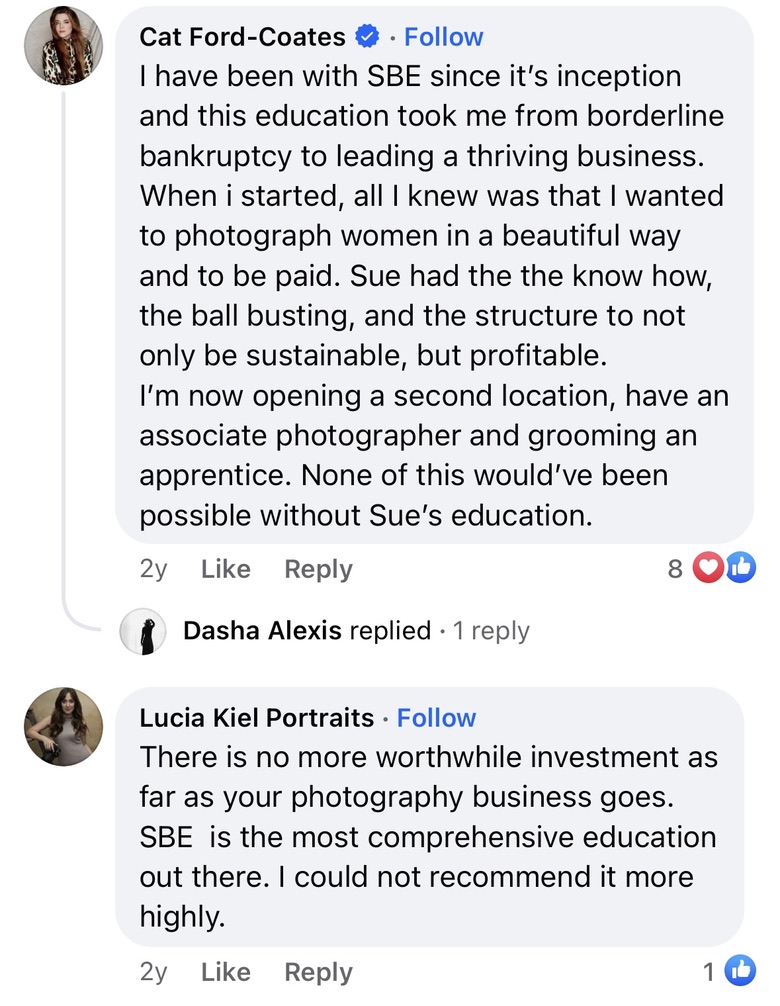Follow Lucia Kiel Portraits

point(436,718)
